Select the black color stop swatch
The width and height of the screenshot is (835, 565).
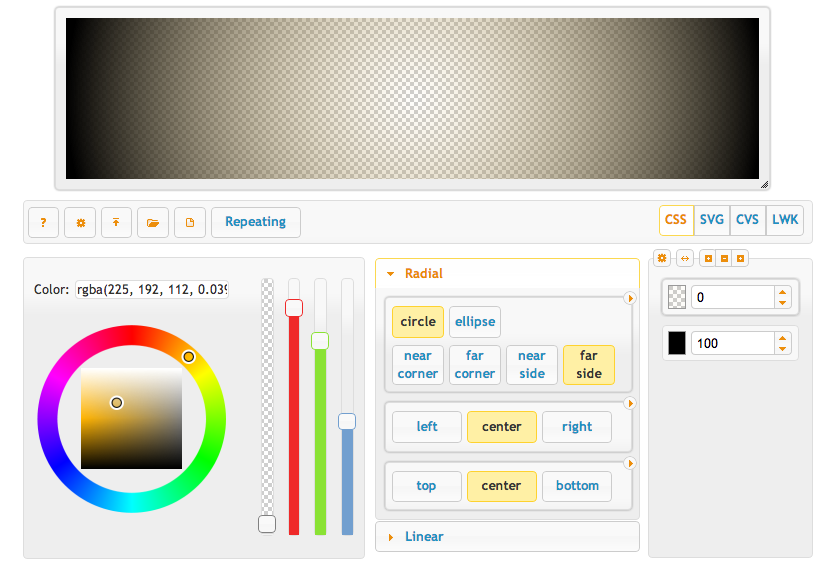tap(677, 343)
